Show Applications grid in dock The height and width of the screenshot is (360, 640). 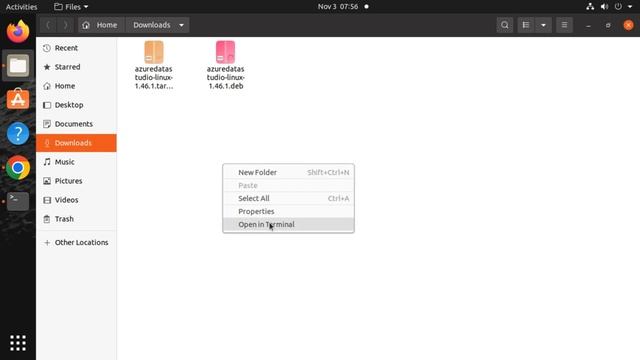point(18,343)
